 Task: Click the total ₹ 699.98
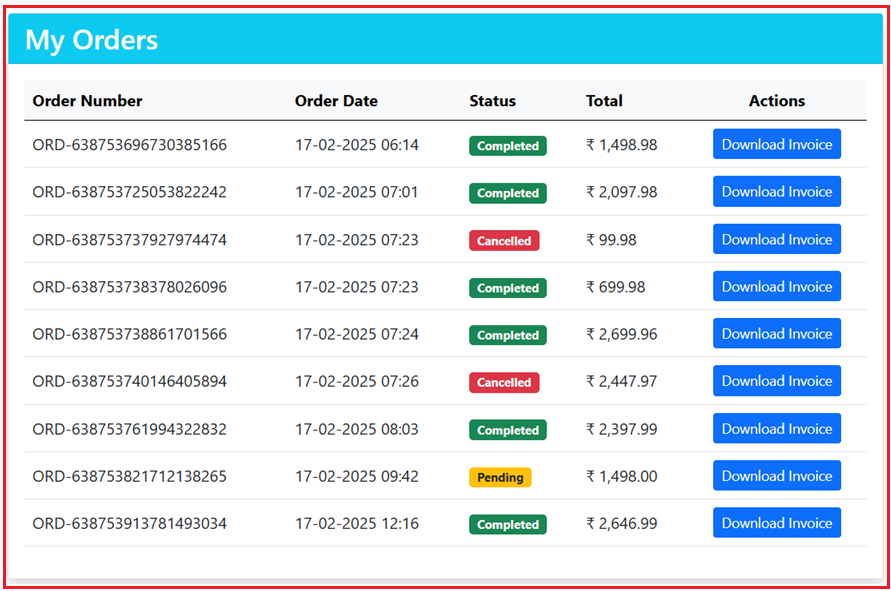616,287
